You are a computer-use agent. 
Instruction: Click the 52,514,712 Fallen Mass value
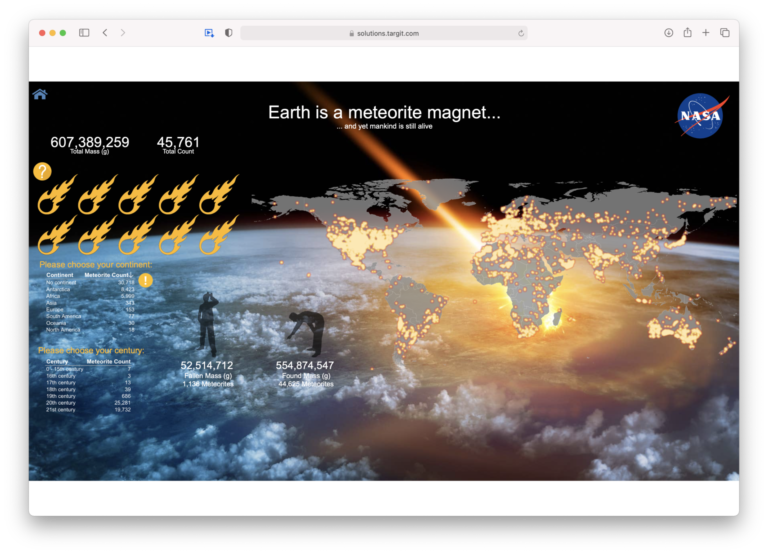coord(207,365)
